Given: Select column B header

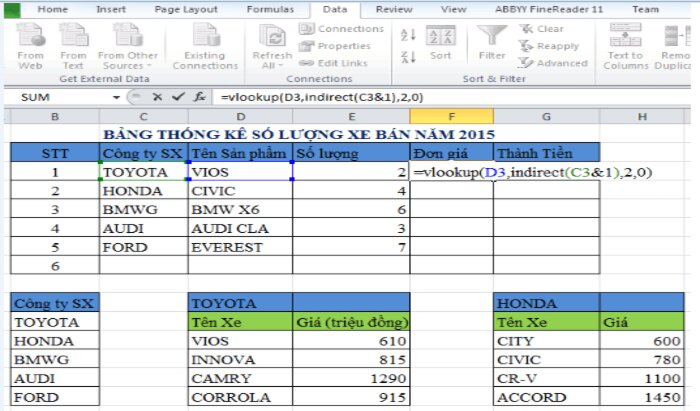Looking at the screenshot, I should pyautogui.click(x=54, y=116).
